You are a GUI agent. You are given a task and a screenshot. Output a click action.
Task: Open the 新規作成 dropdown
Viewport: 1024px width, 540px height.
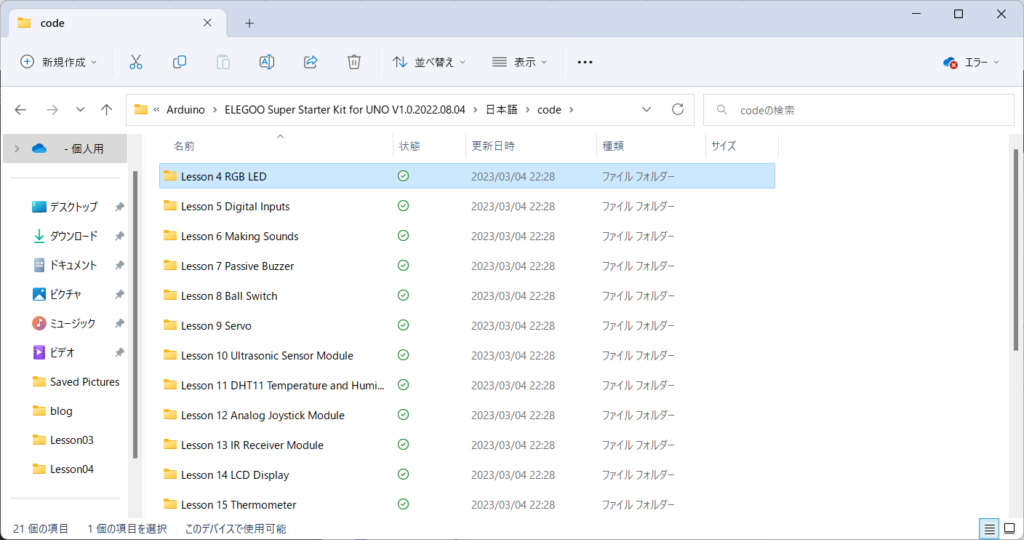(x=59, y=62)
